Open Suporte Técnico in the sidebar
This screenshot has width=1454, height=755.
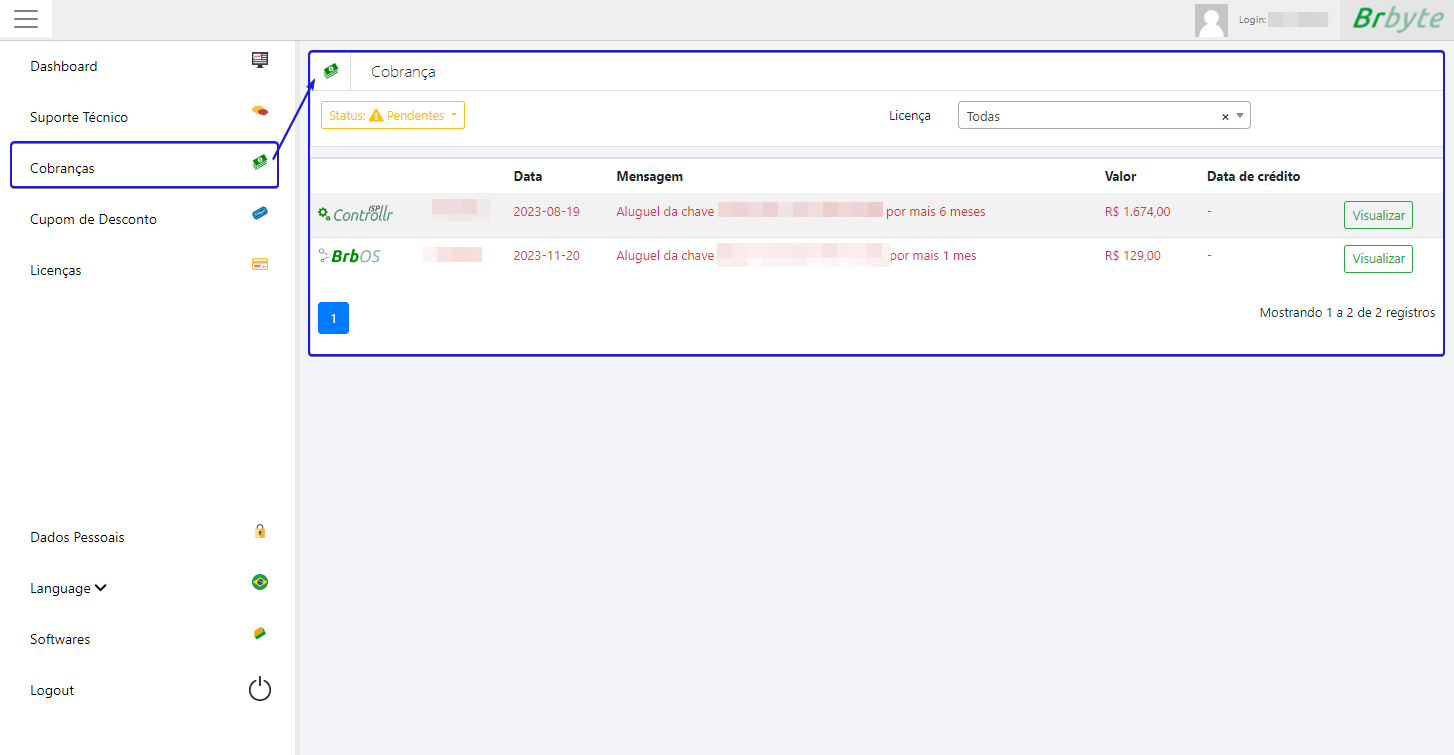point(79,117)
